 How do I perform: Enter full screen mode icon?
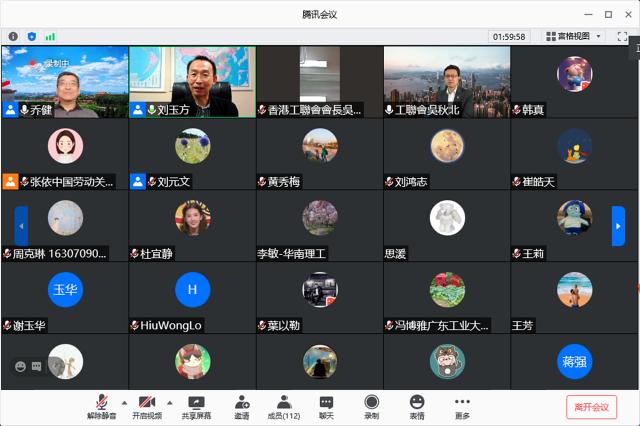[622, 36]
